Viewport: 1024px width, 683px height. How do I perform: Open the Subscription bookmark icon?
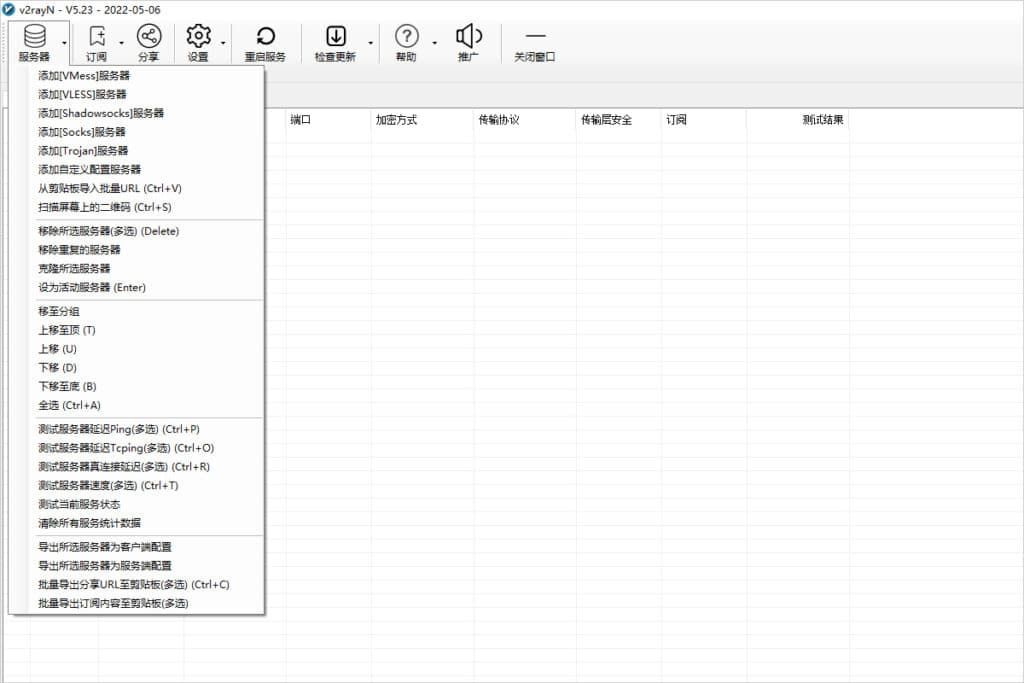point(96,37)
